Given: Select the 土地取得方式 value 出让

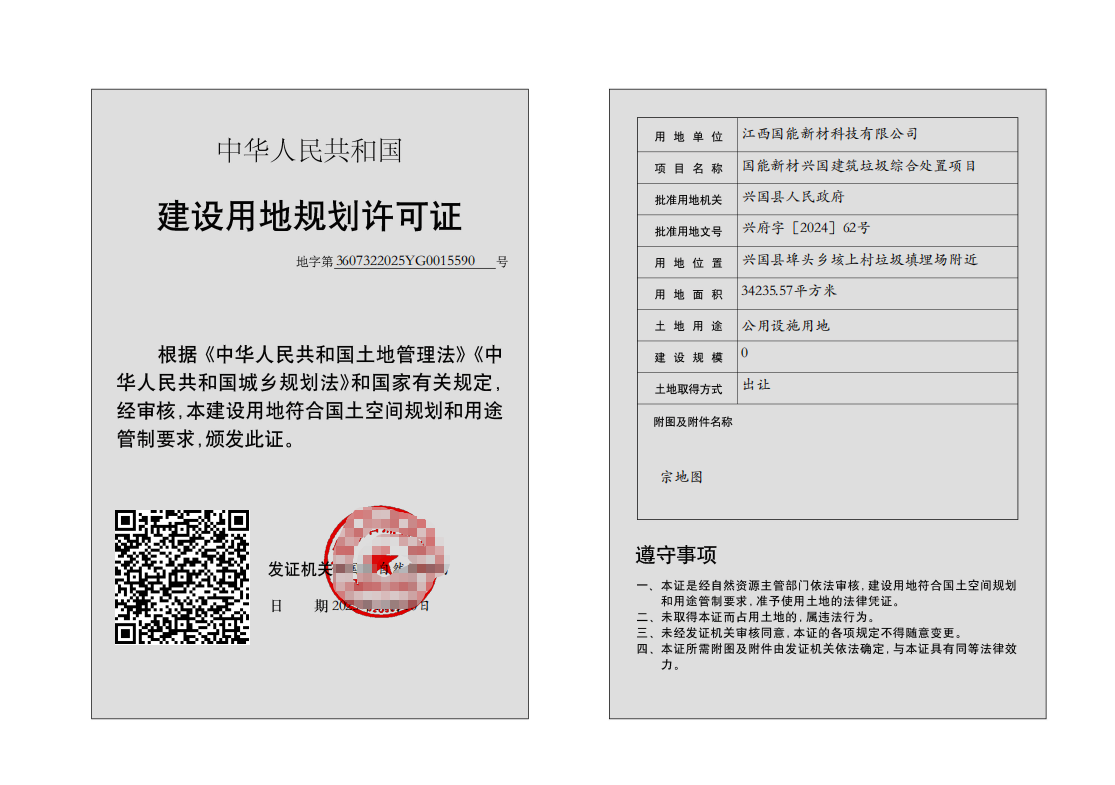Looking at the screenshot, I should coord(756,385).
